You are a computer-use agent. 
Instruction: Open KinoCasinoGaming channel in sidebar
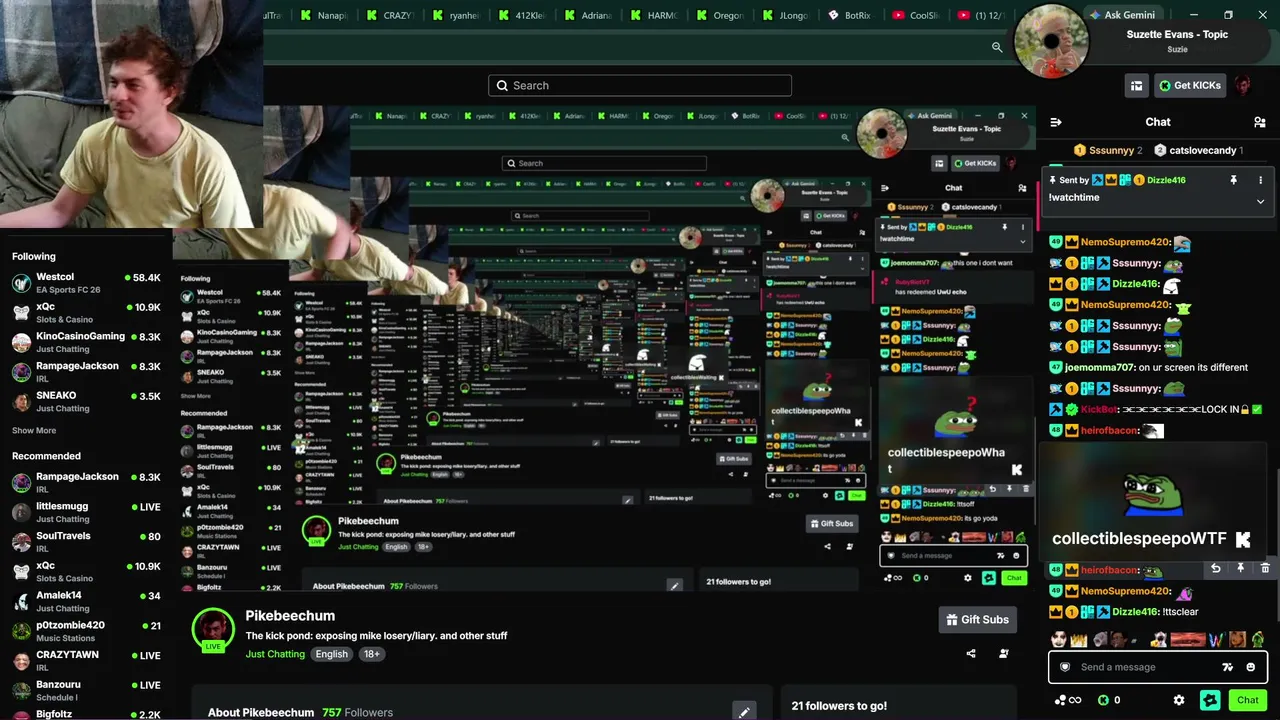point(86,342)
